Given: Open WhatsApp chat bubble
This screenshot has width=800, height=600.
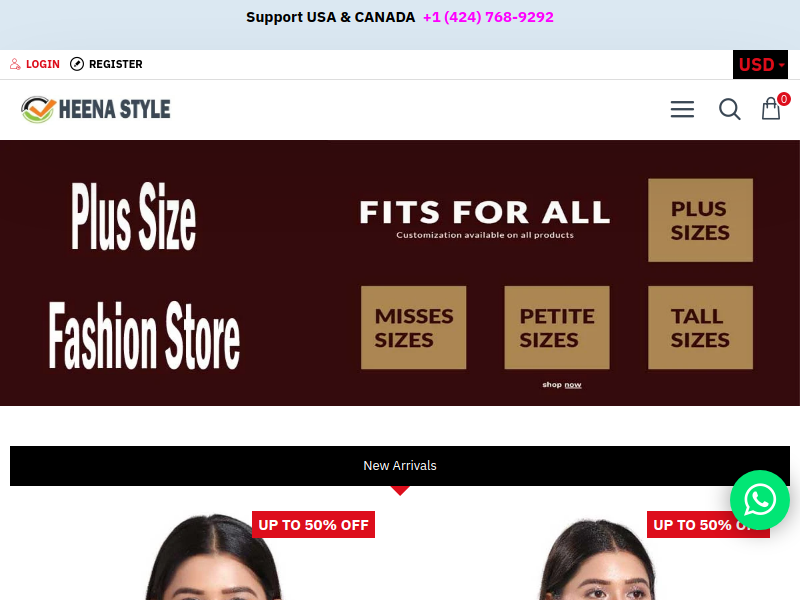Looking at the screenshot, I should point(760,500).
